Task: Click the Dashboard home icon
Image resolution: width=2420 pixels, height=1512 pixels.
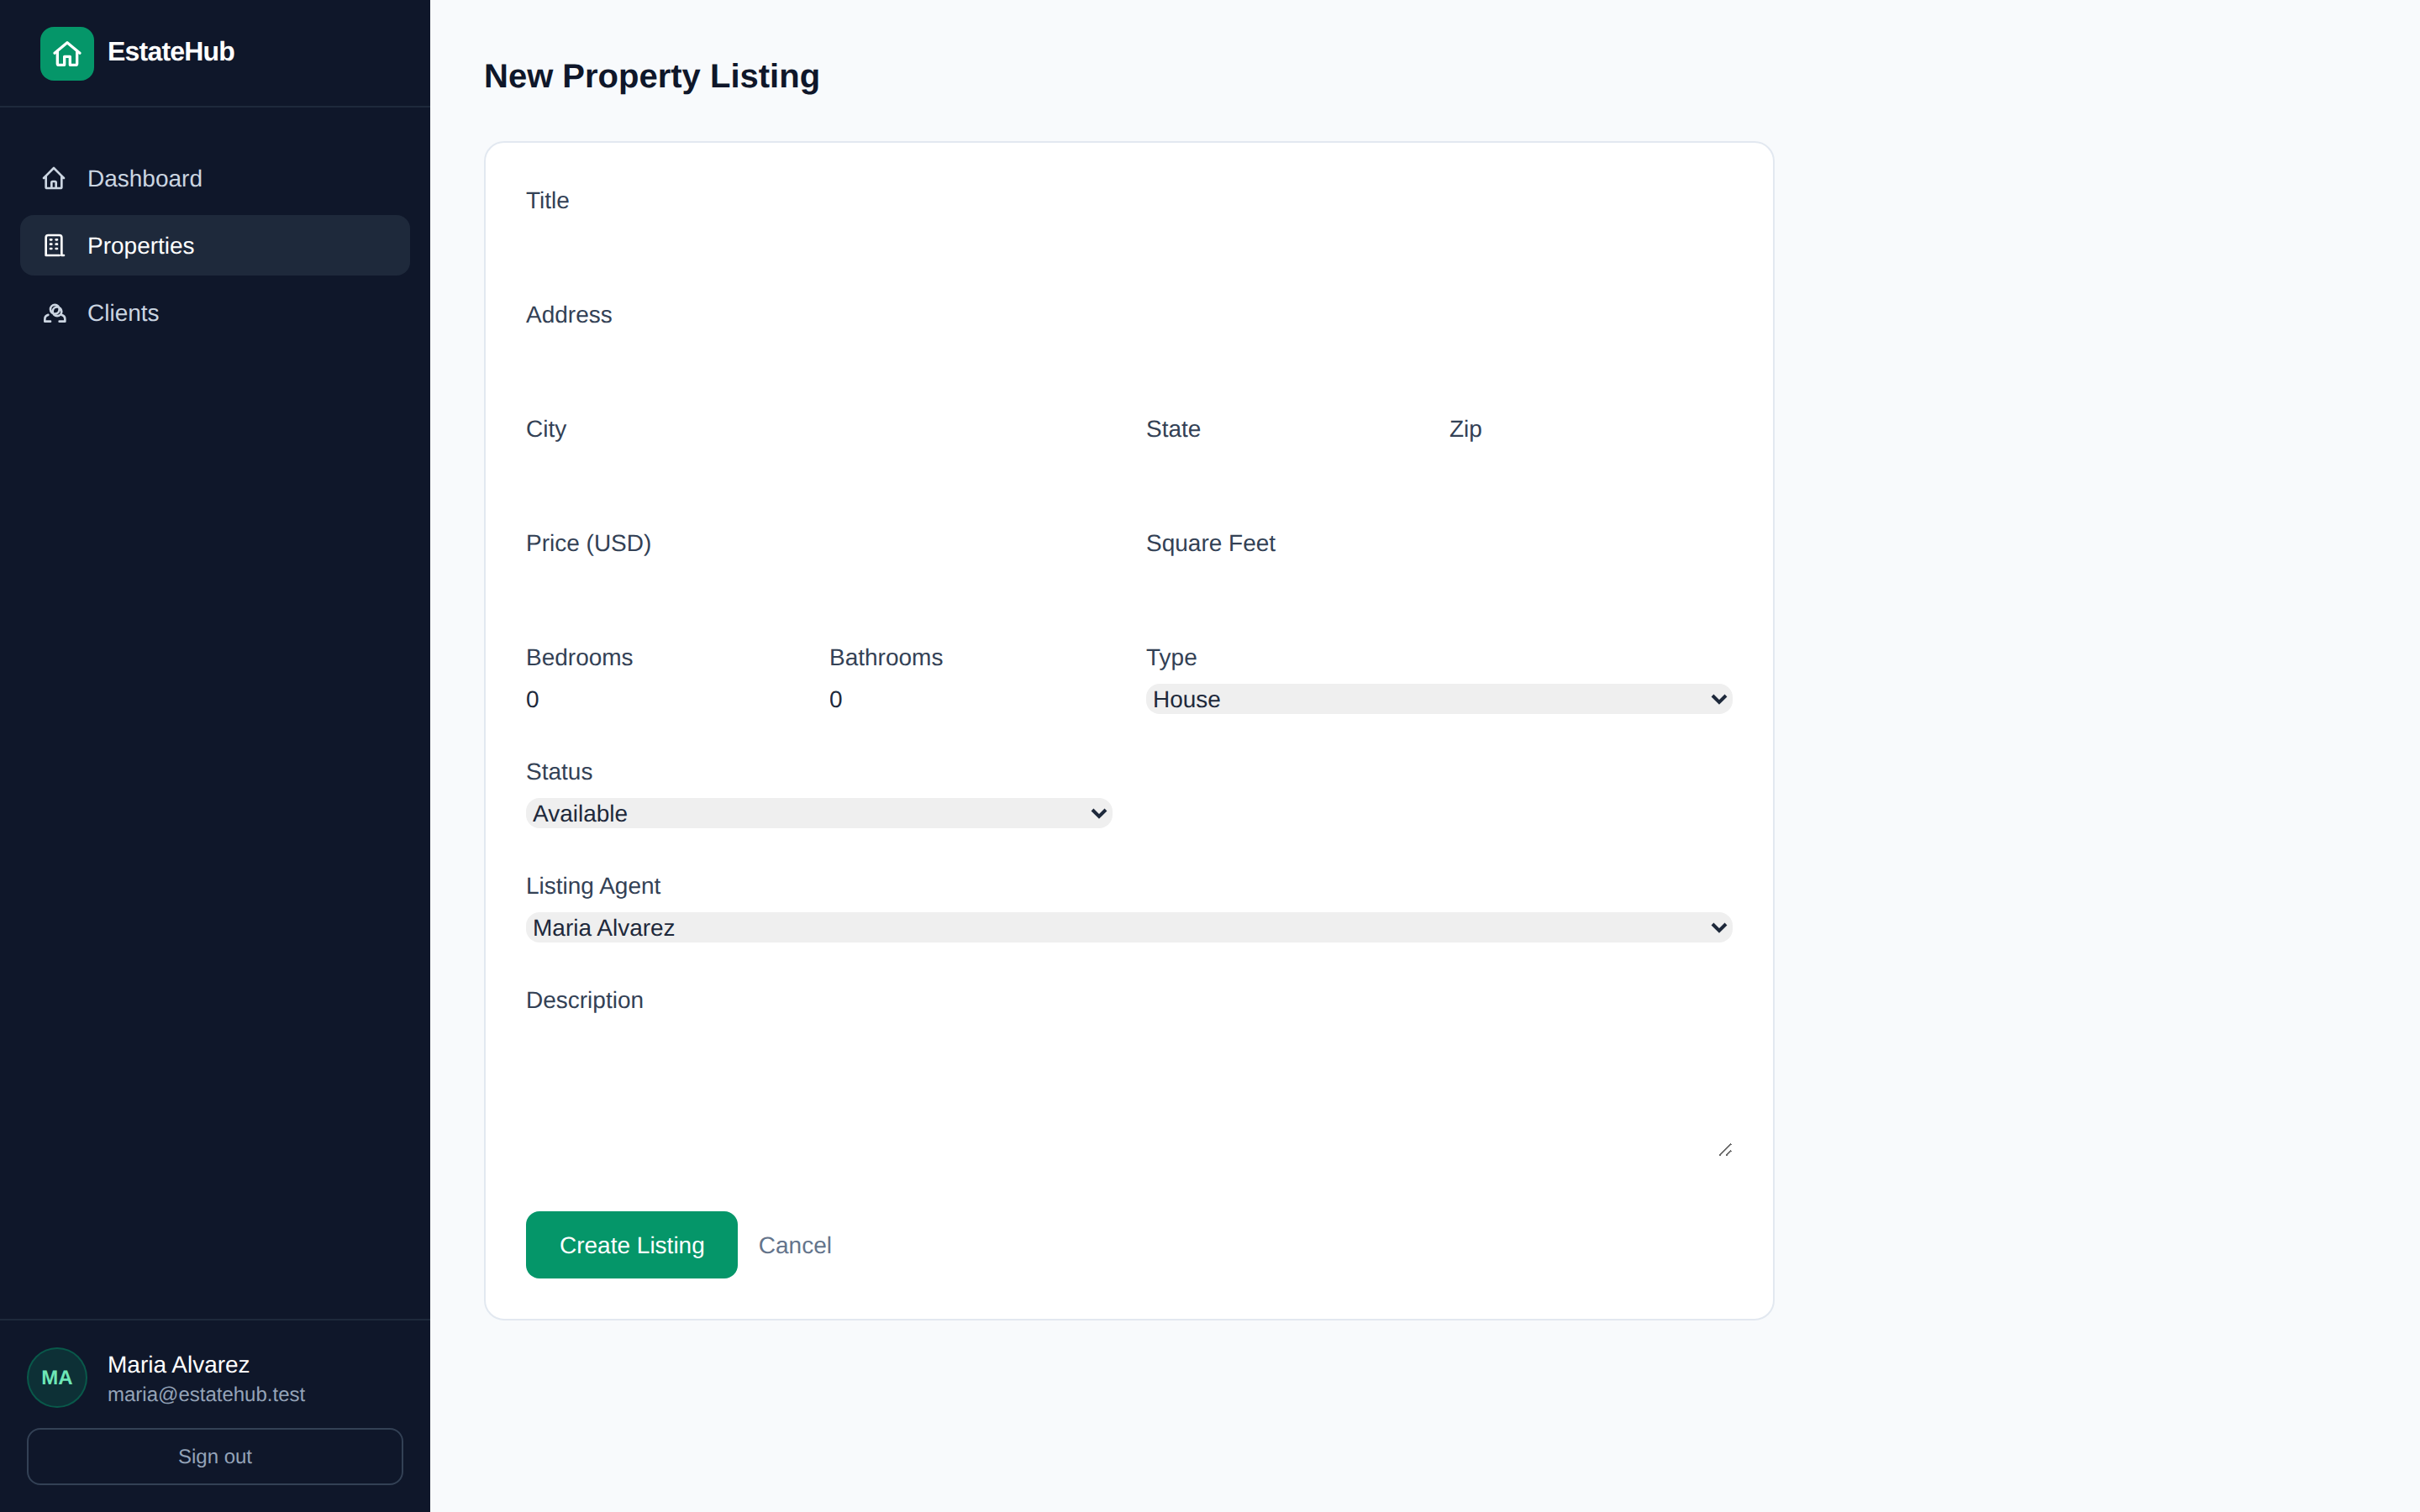Action: pyautogui.click(x=54, y=178)
